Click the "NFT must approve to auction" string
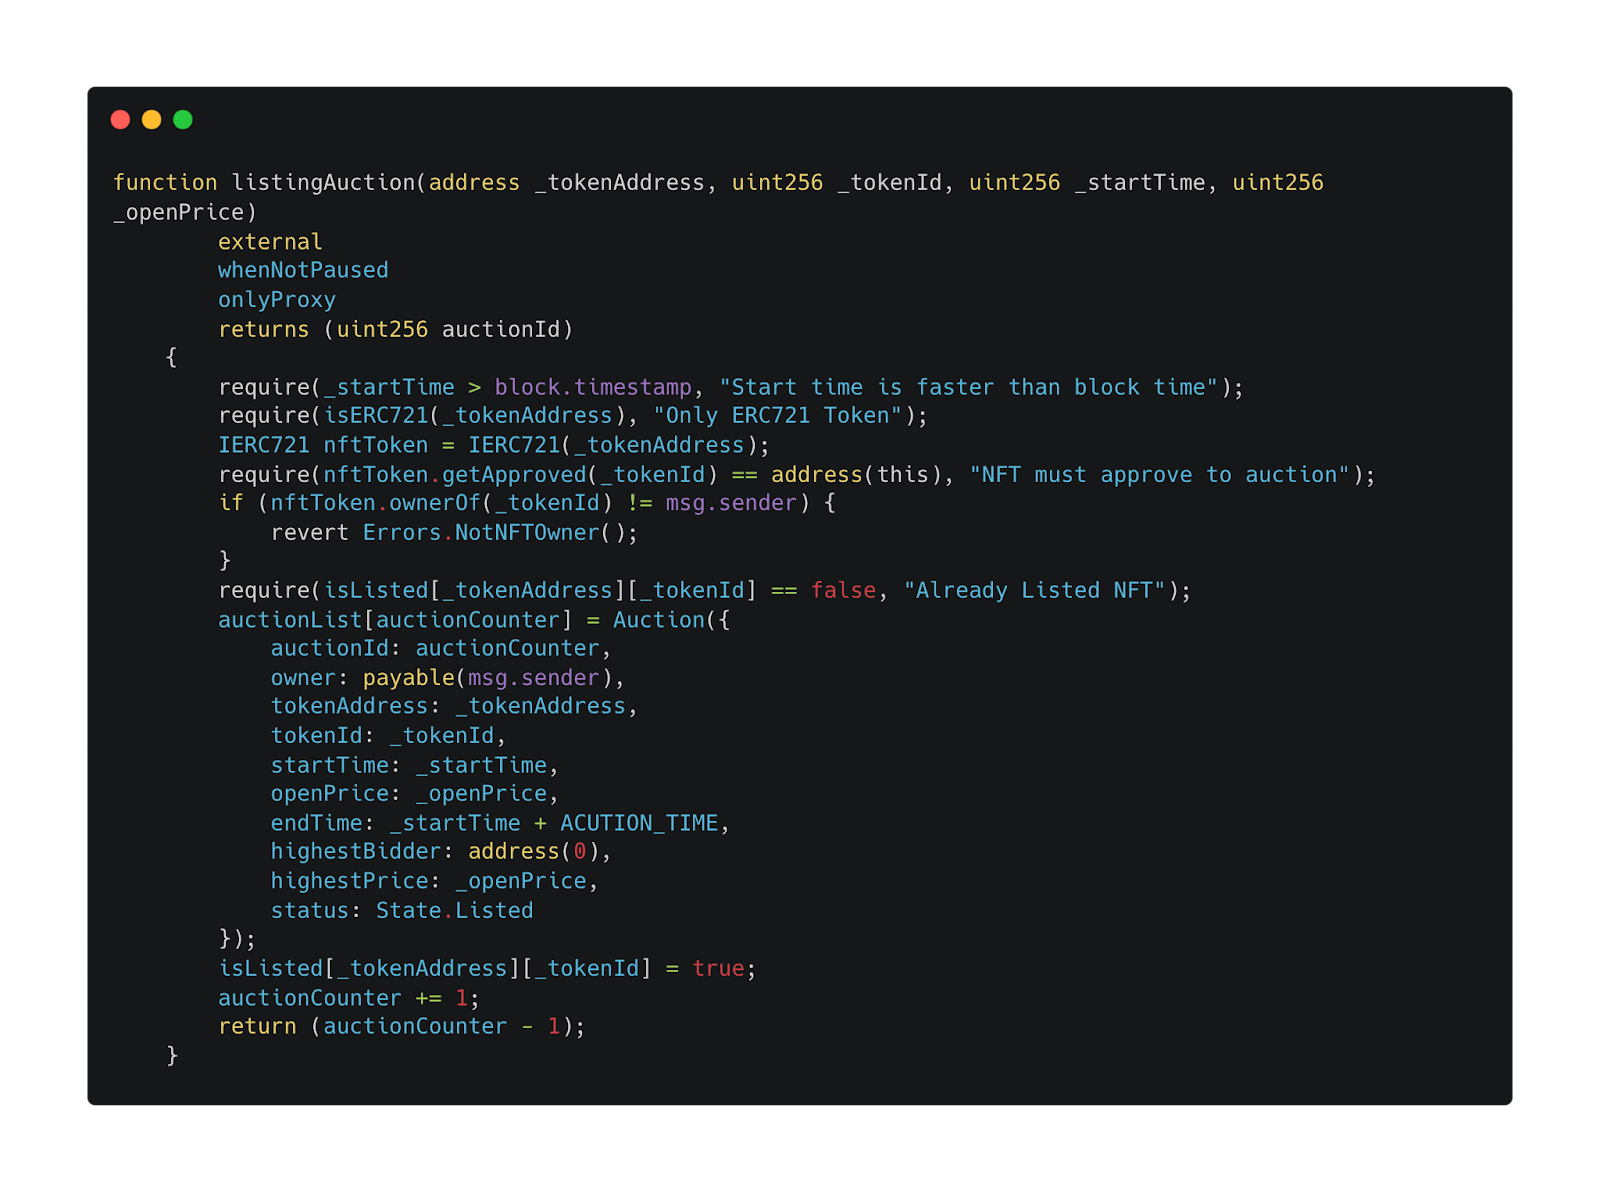The width and height of the screenshot is (1600, 1192). pos(1159,475)
